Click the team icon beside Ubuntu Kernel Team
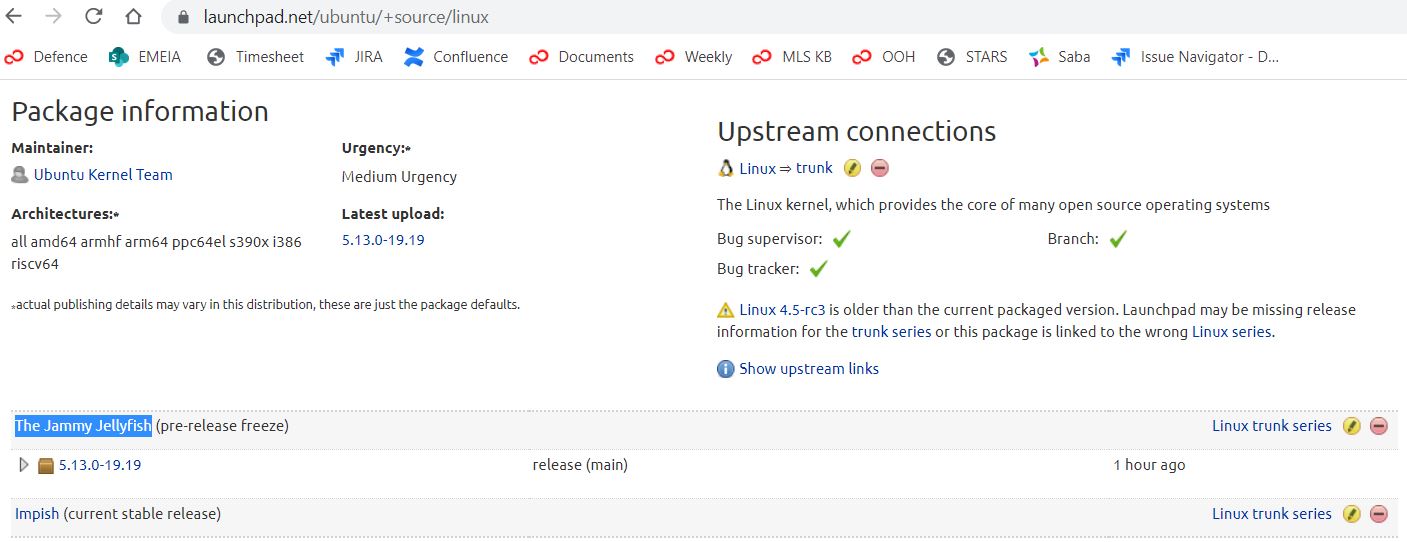 tap(20, 175)
